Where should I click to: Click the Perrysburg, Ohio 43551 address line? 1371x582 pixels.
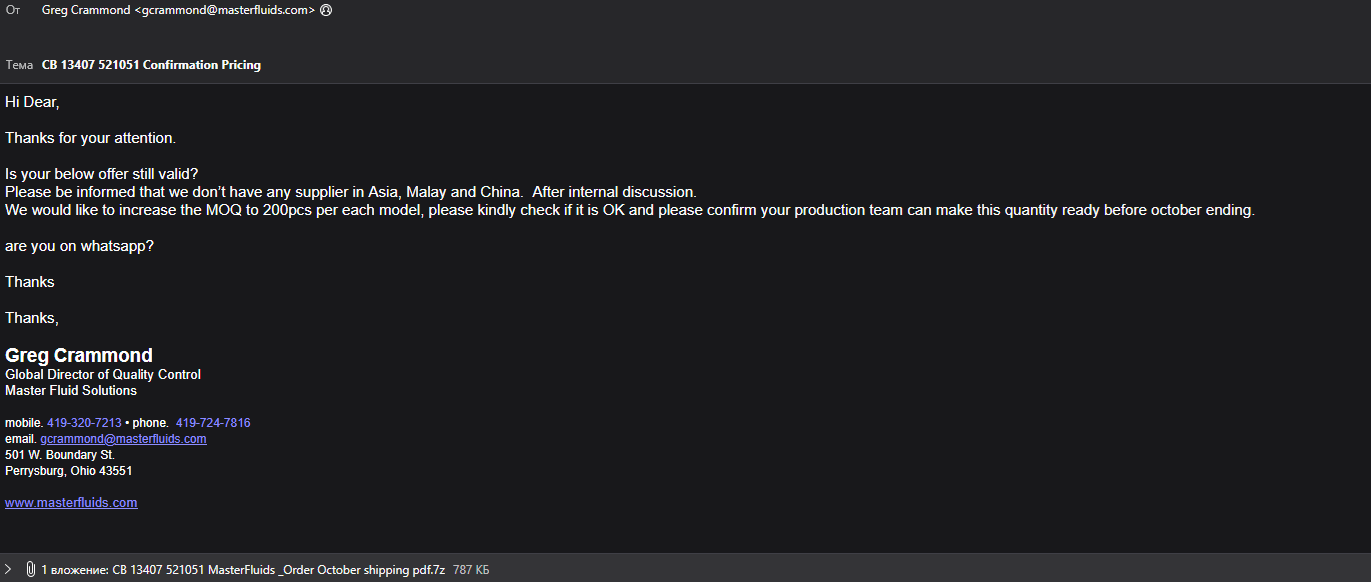tap(68, 471)
